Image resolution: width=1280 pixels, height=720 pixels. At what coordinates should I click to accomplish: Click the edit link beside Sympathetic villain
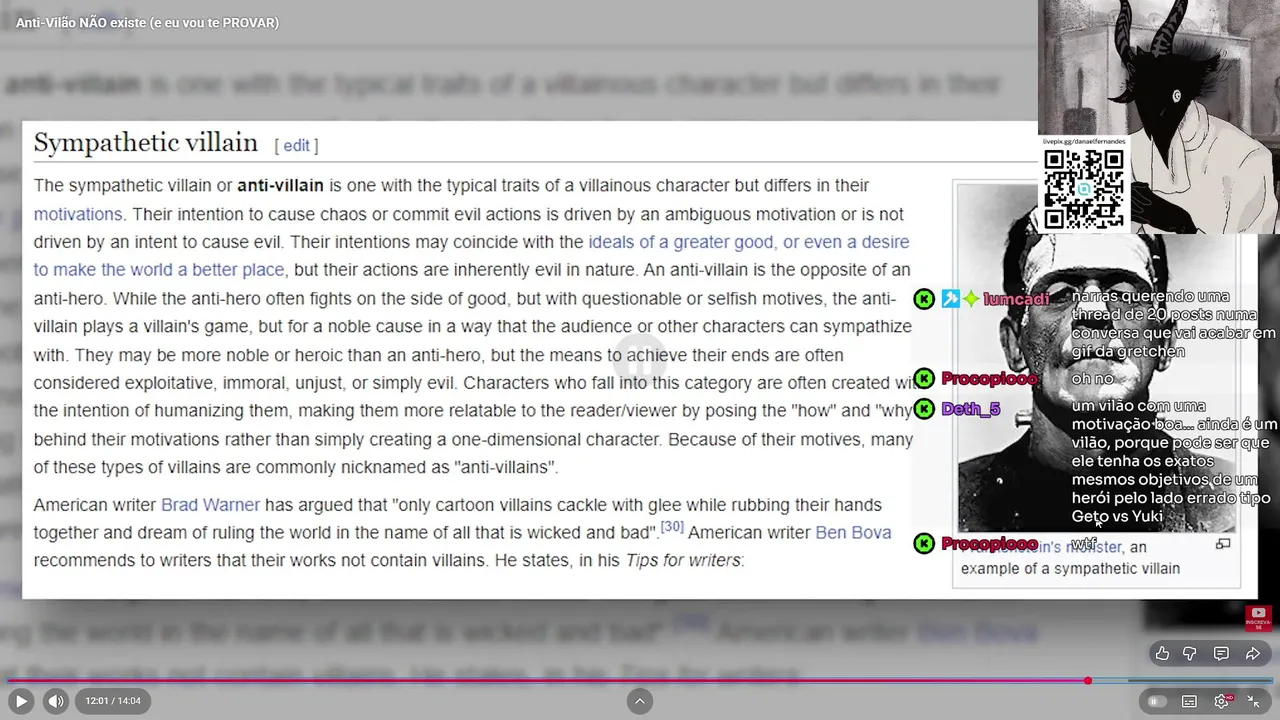[296, 146]
